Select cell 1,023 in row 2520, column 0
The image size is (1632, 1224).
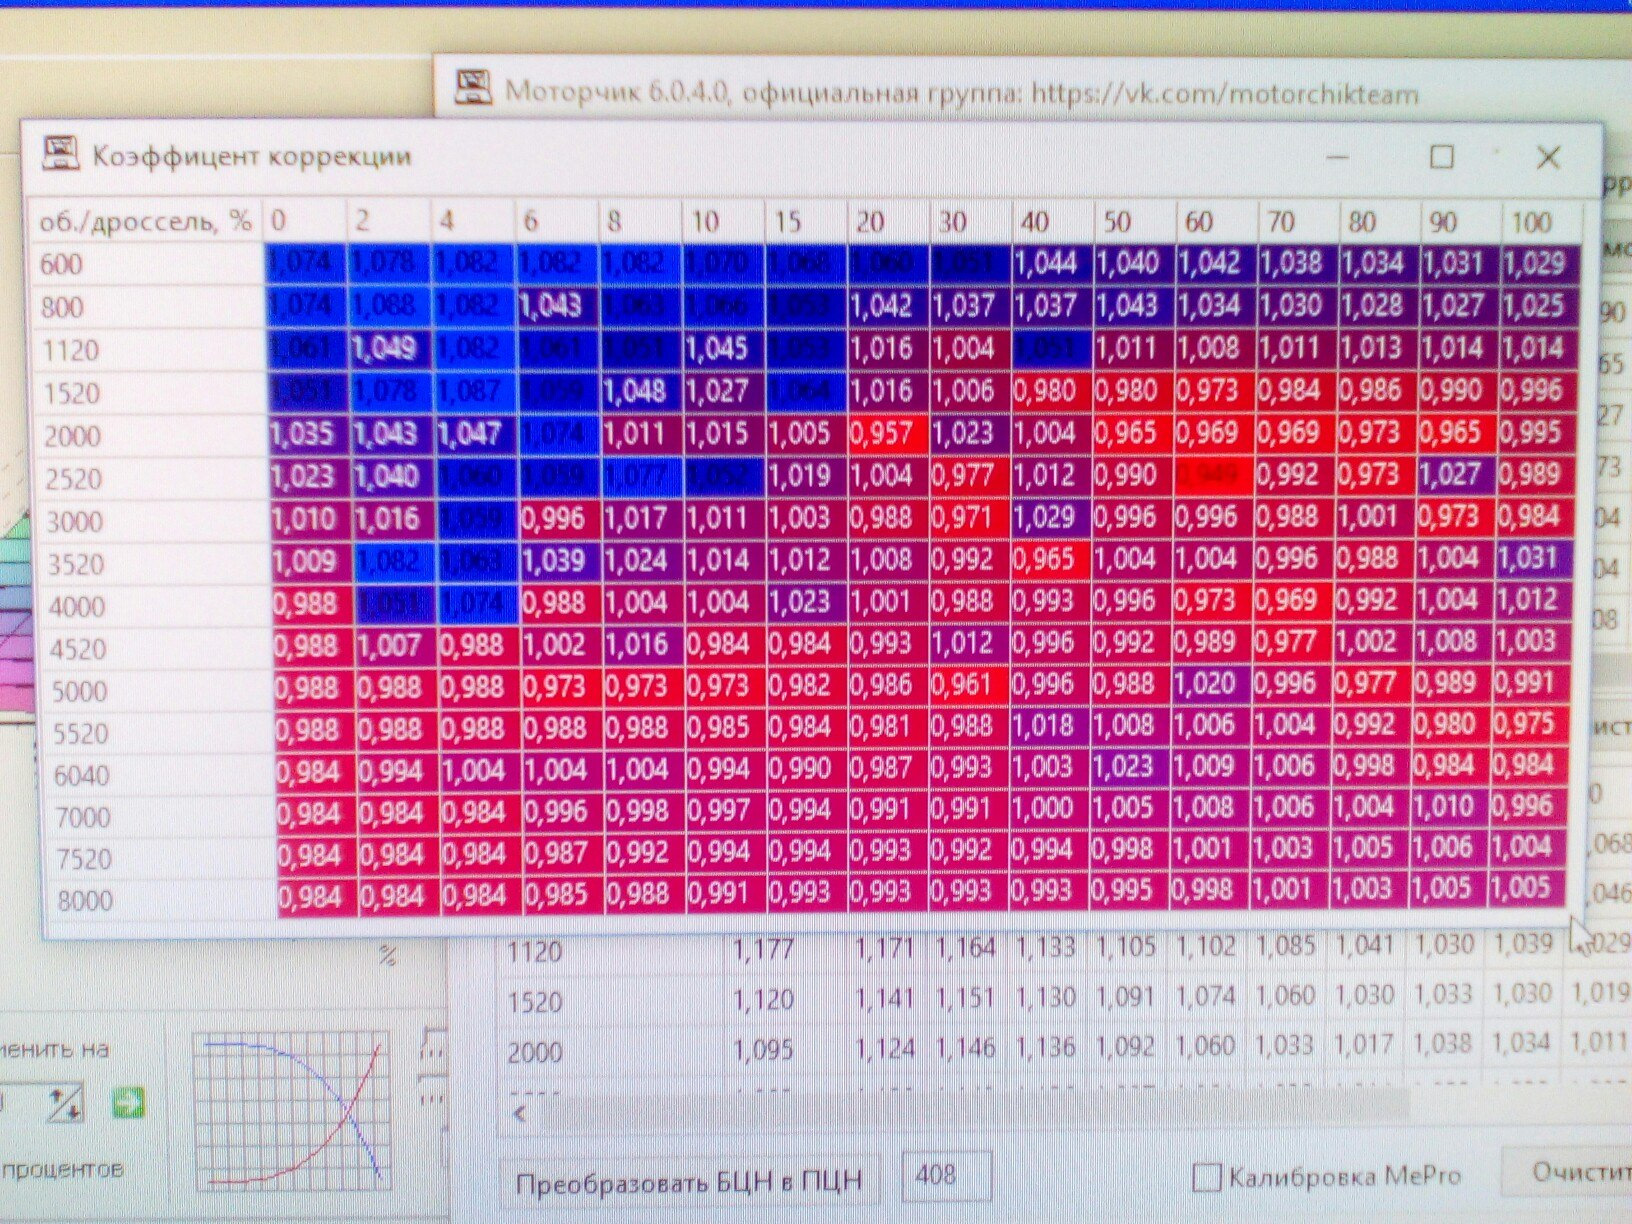click(311, 477)
